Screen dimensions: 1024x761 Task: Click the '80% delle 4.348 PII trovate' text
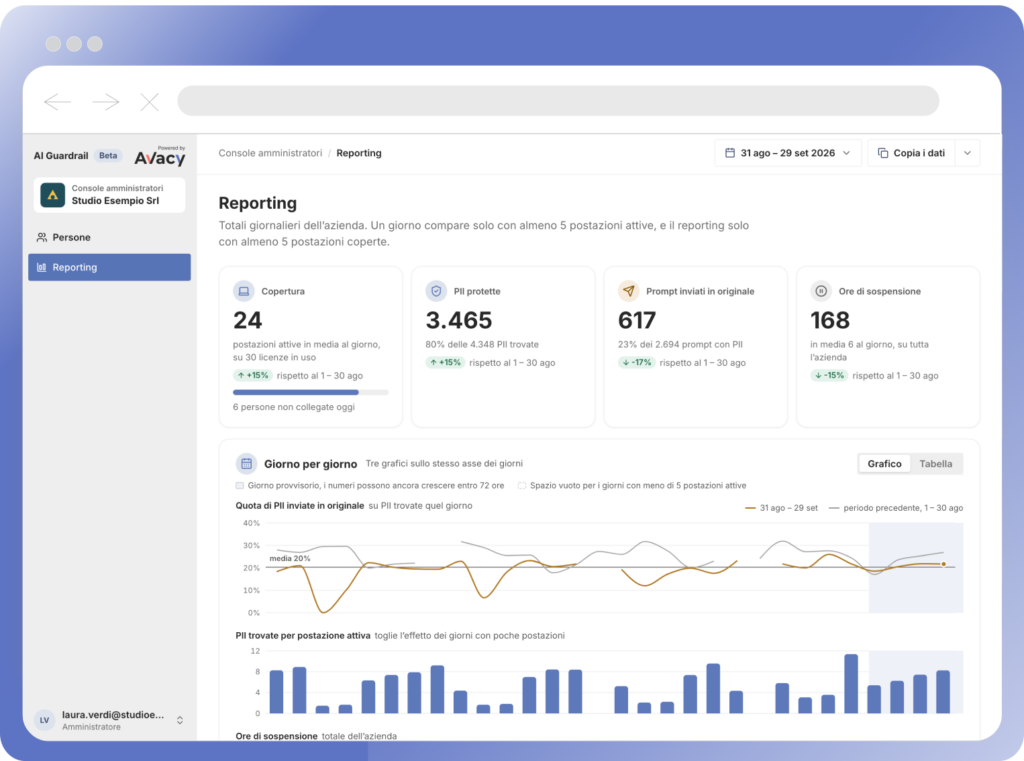(x=482, y=344)
